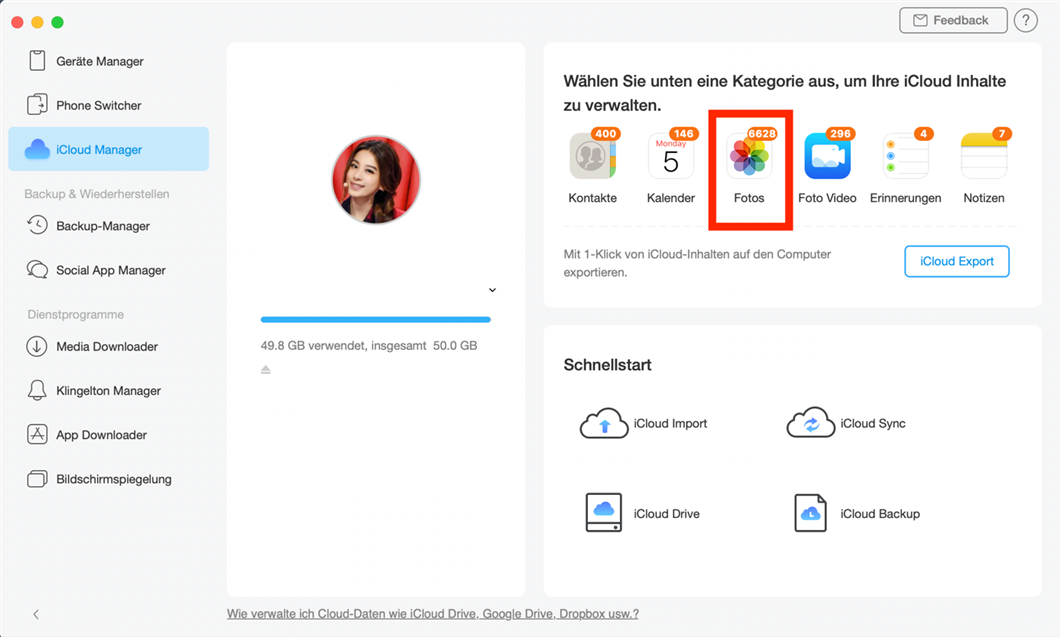Click the yellow minimize window button

pos(37,22)
